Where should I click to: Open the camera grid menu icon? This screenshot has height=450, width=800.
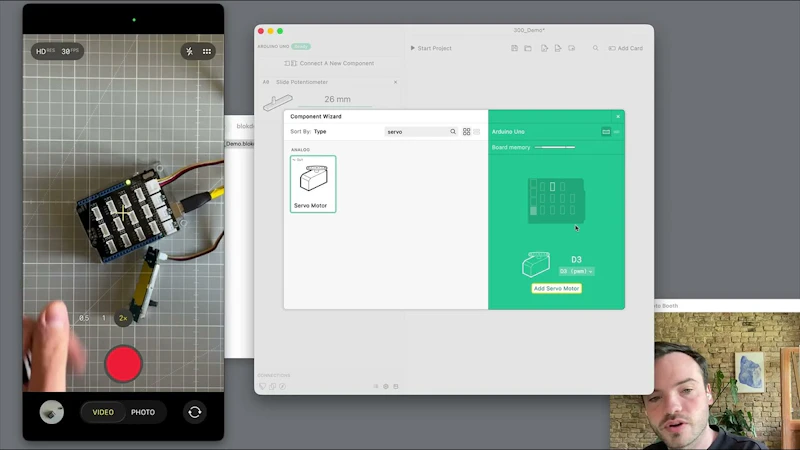[207, 51]
